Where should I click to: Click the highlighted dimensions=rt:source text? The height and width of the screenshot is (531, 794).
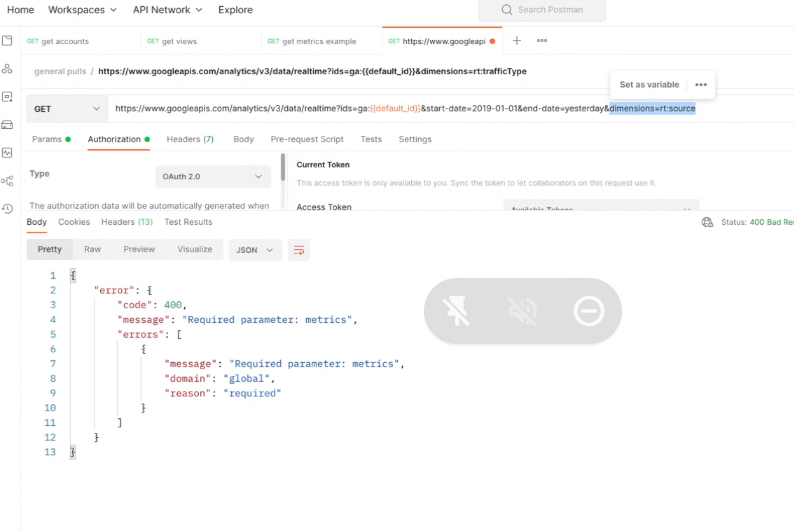(x=652, y=109)
